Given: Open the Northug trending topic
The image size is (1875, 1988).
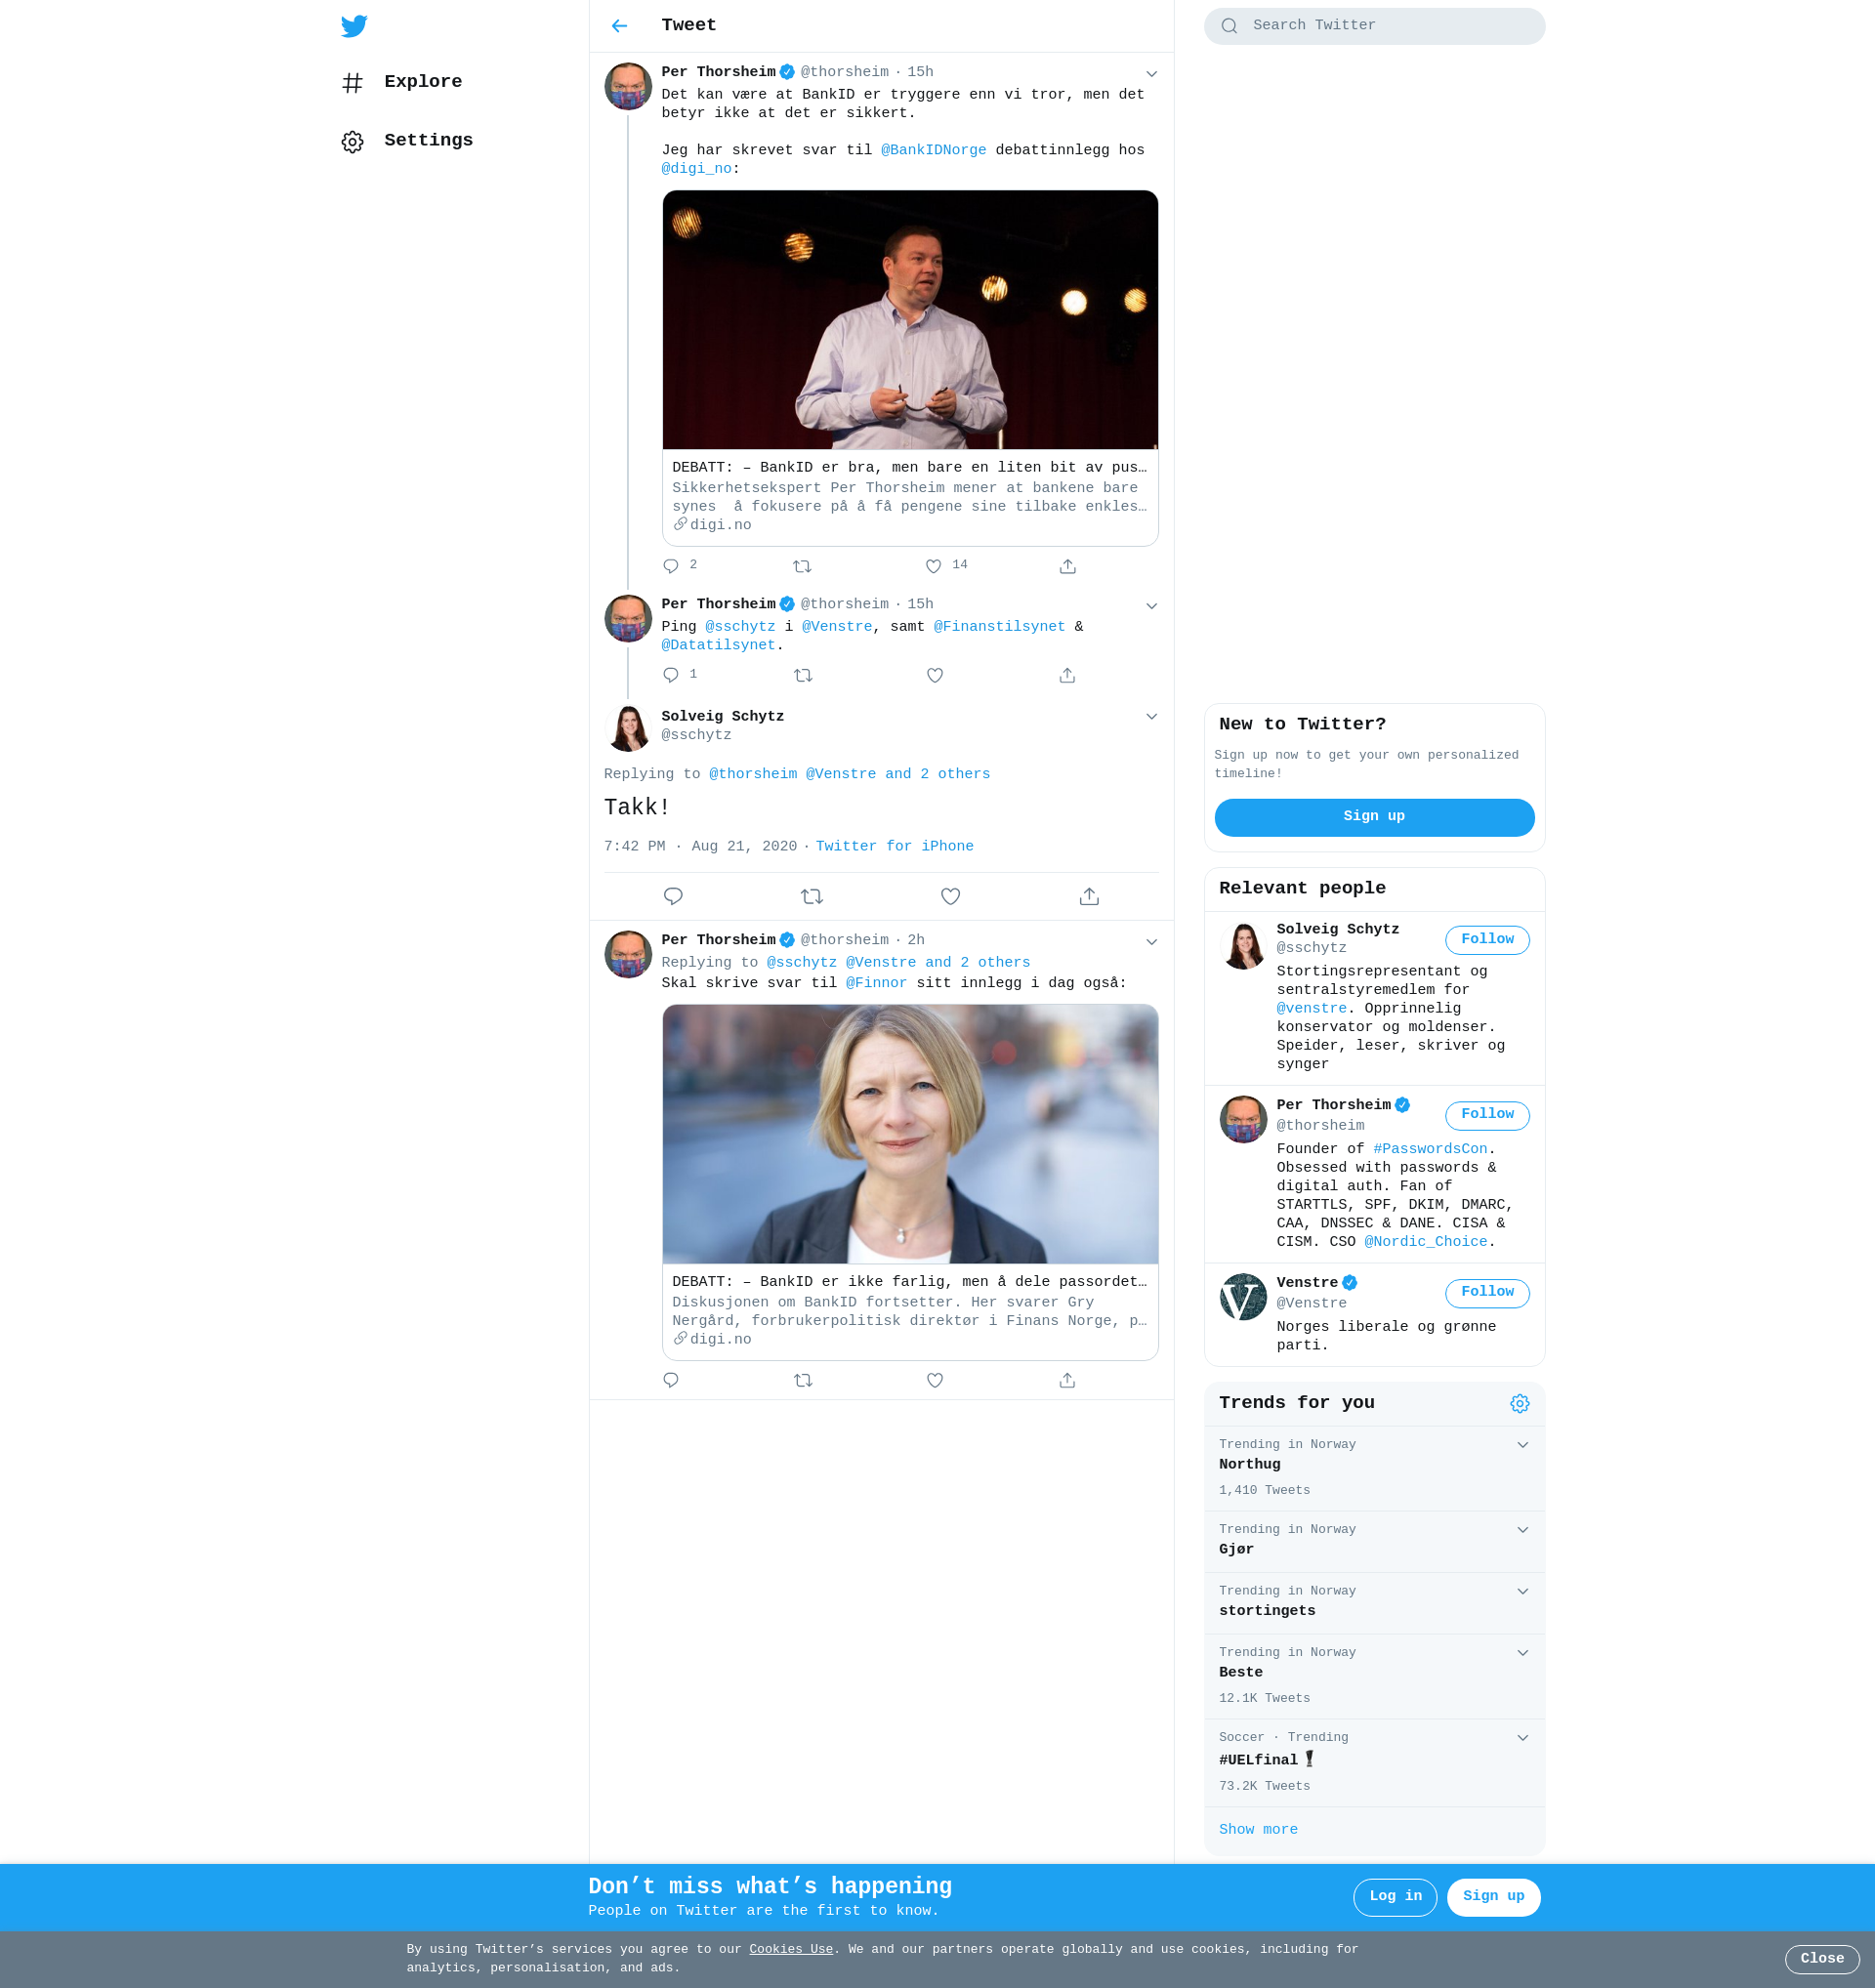Looking at the screenshot, I should click(x=1374, y=1468).
